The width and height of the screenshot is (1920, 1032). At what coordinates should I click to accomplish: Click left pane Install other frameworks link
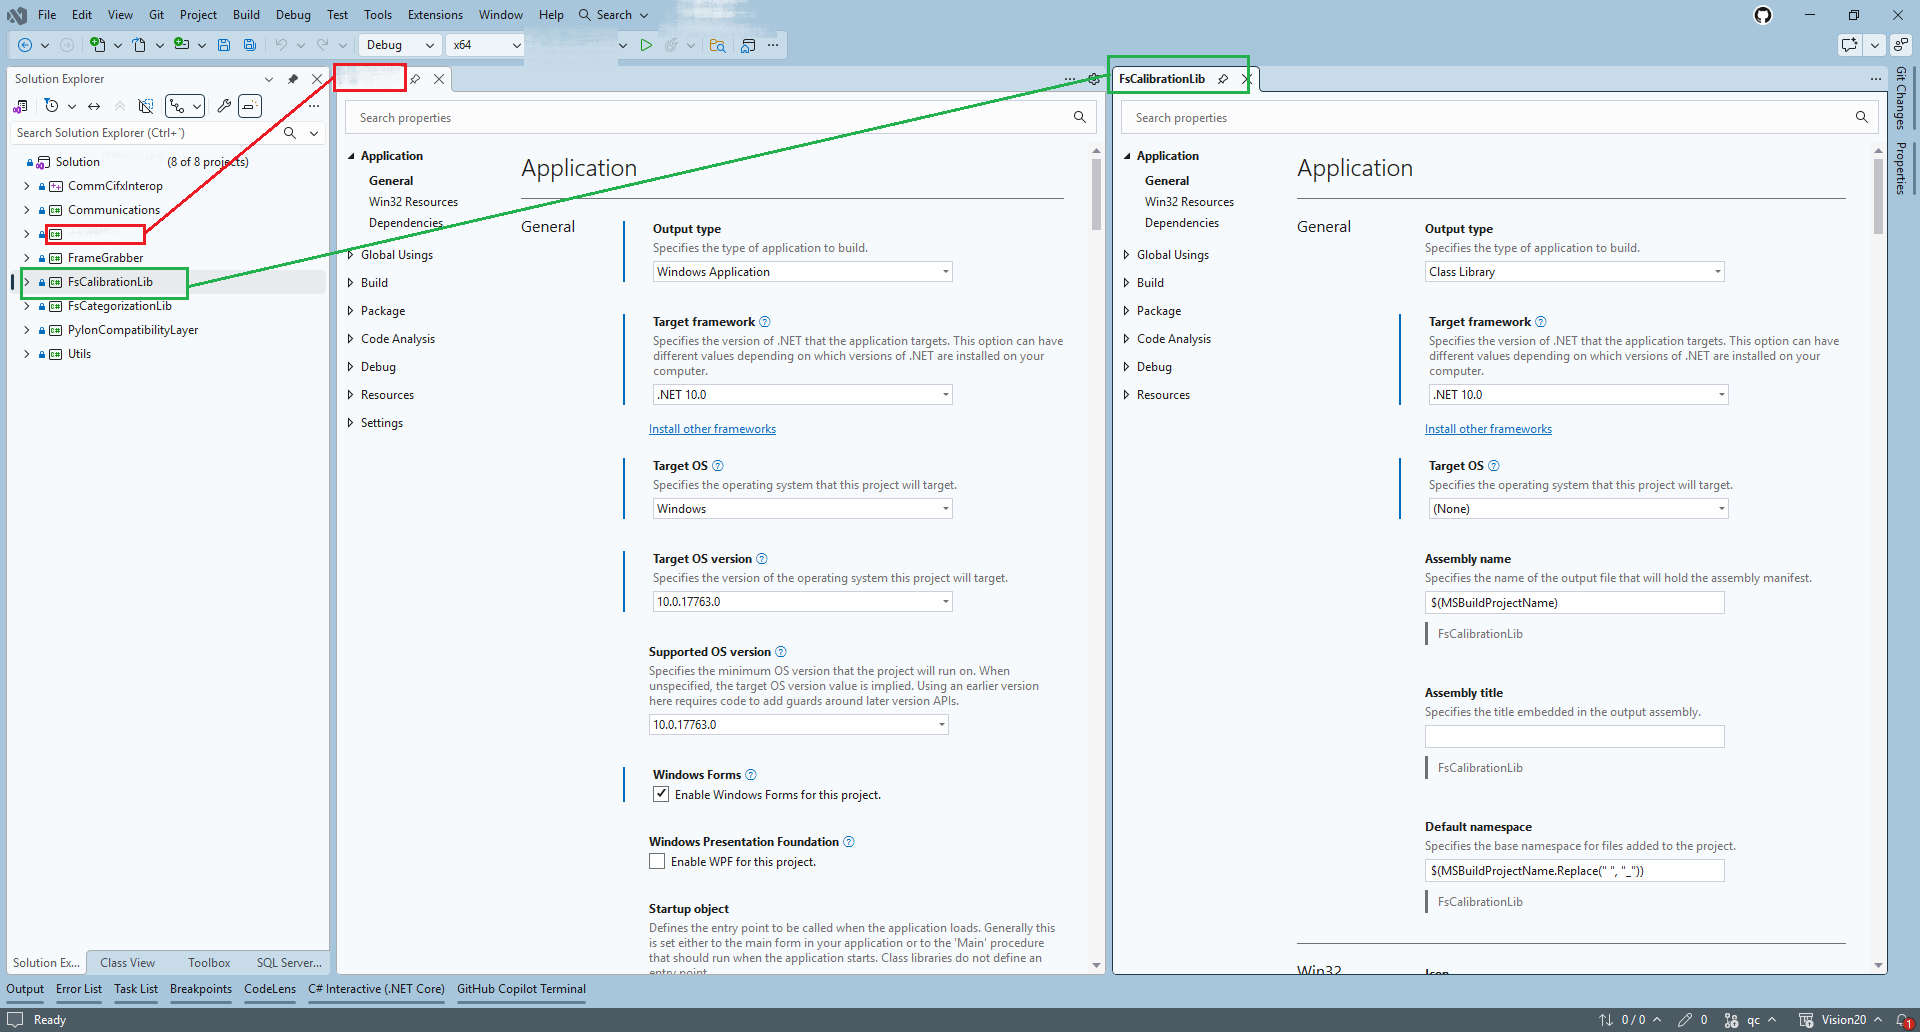click(712, 429)
